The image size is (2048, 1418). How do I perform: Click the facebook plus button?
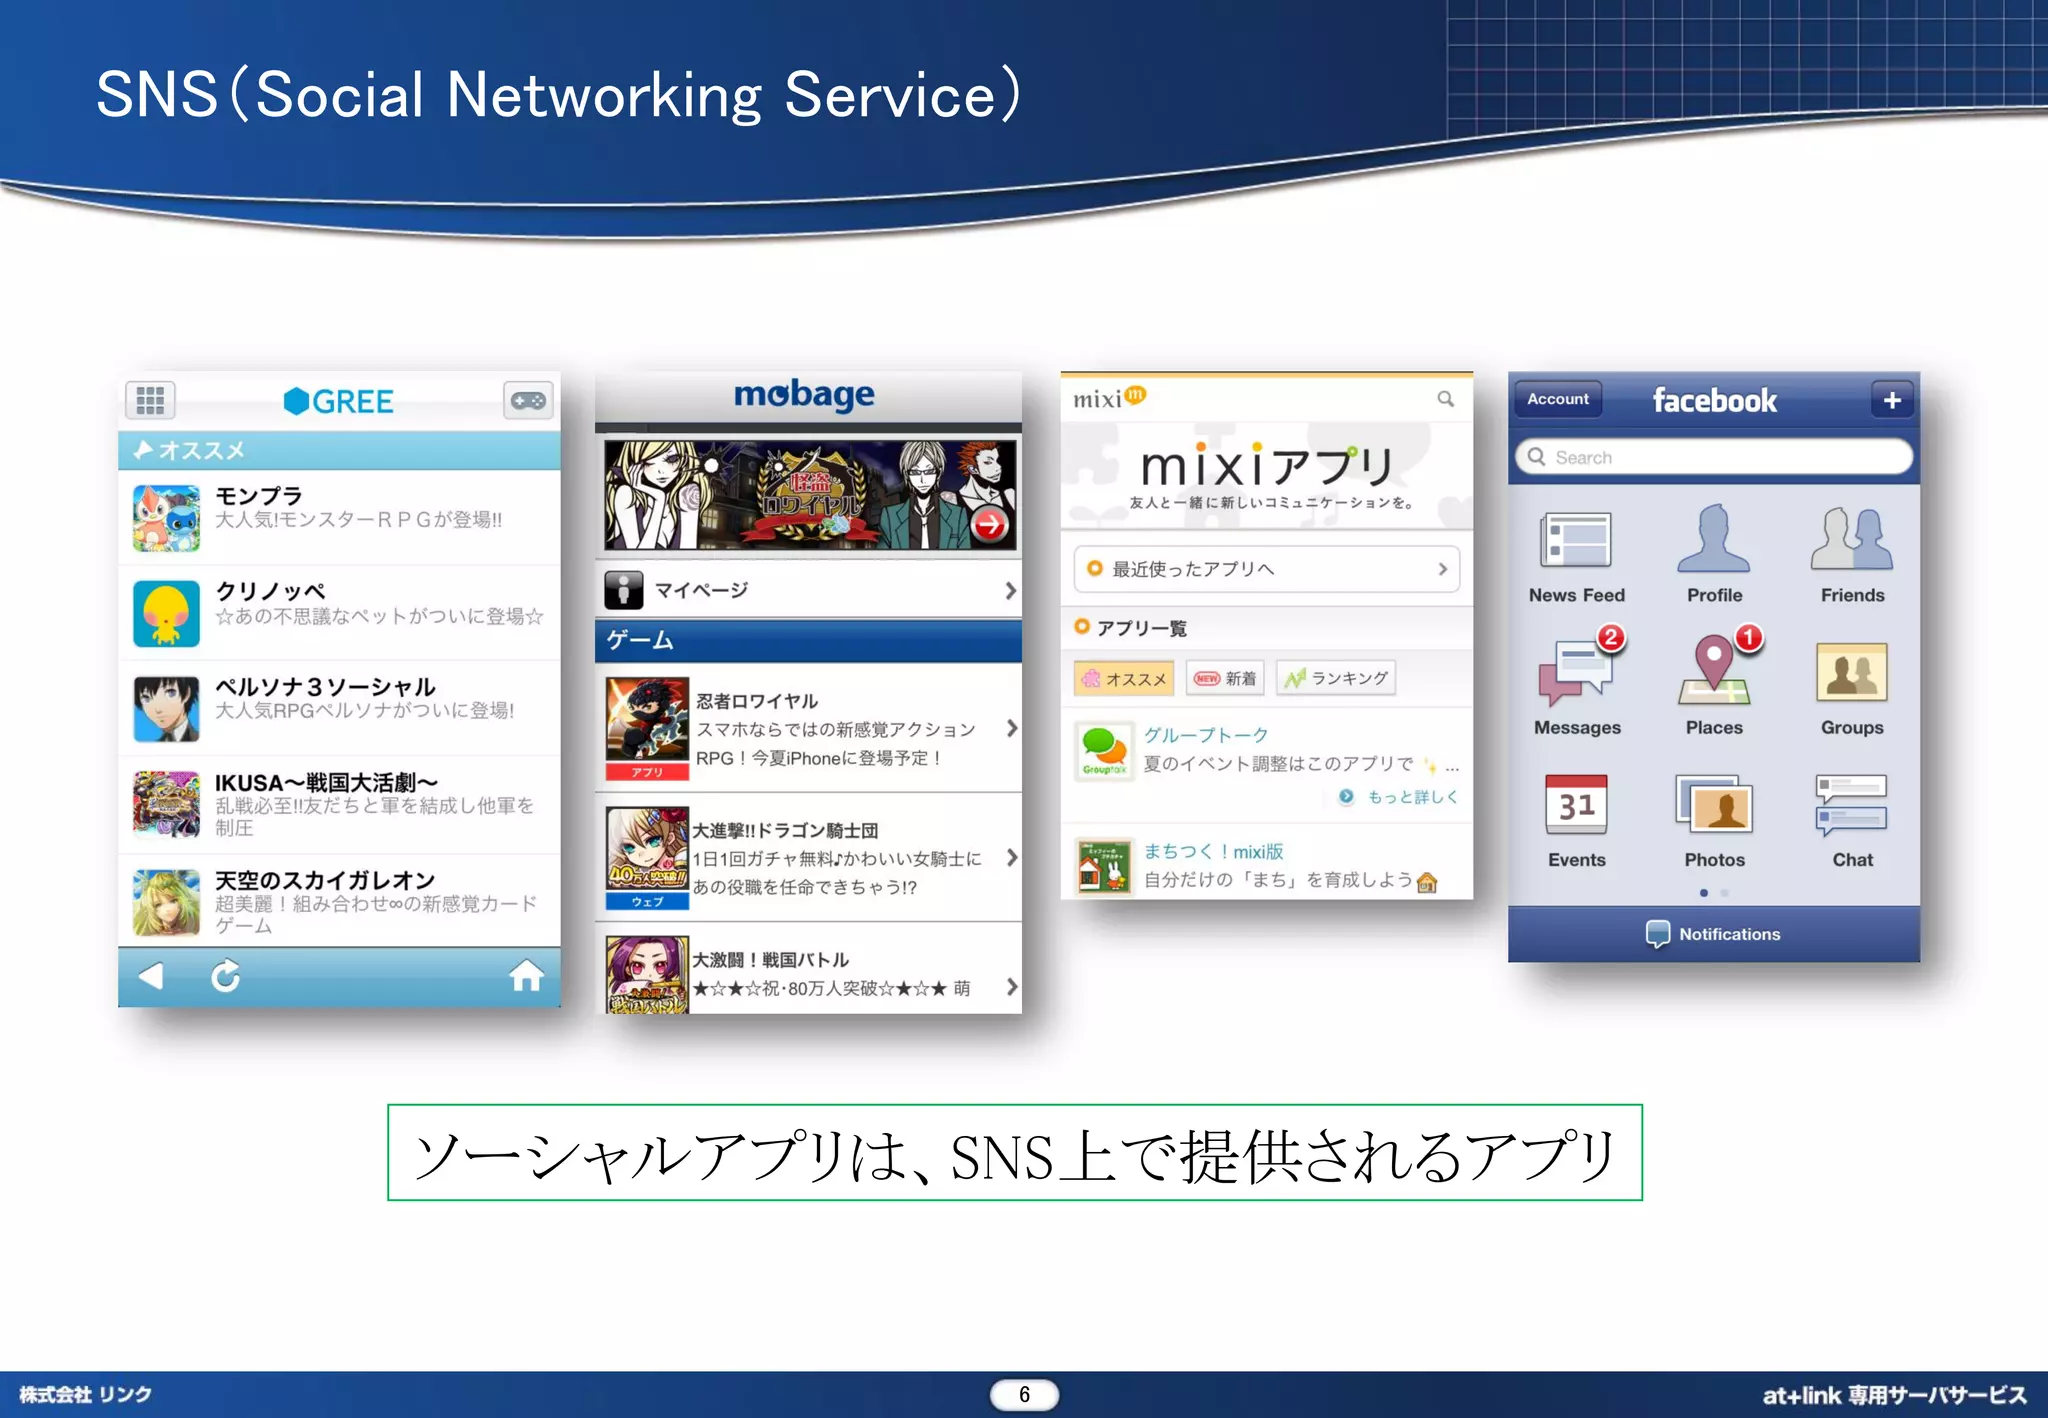pos(1892,400)
